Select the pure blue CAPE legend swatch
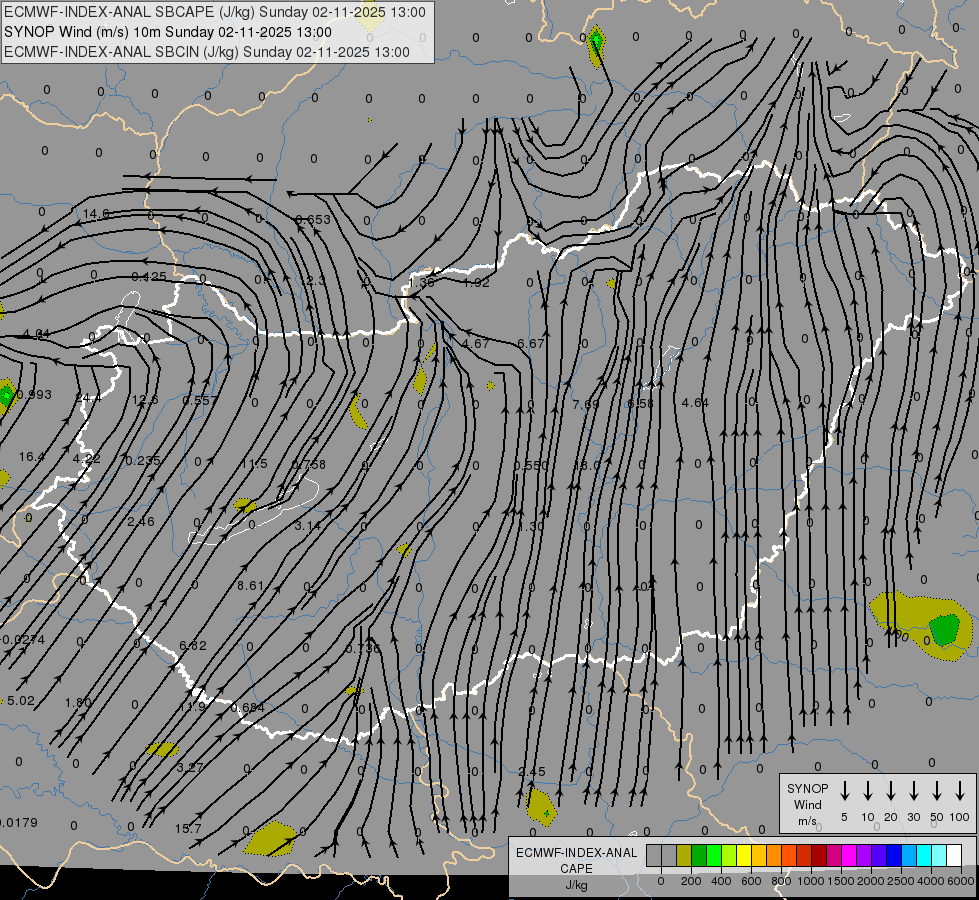This screenshot has height=900, width=979. (893, 856)
